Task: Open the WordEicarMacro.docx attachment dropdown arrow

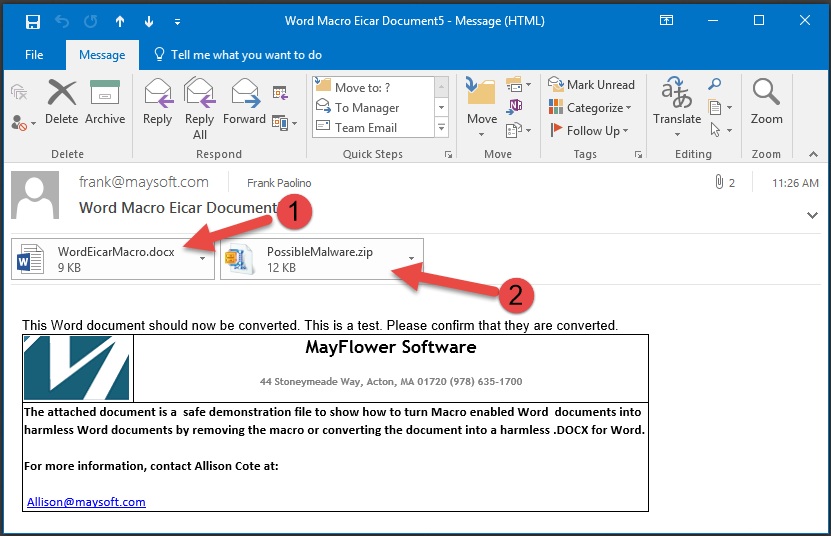Action: 202,259
